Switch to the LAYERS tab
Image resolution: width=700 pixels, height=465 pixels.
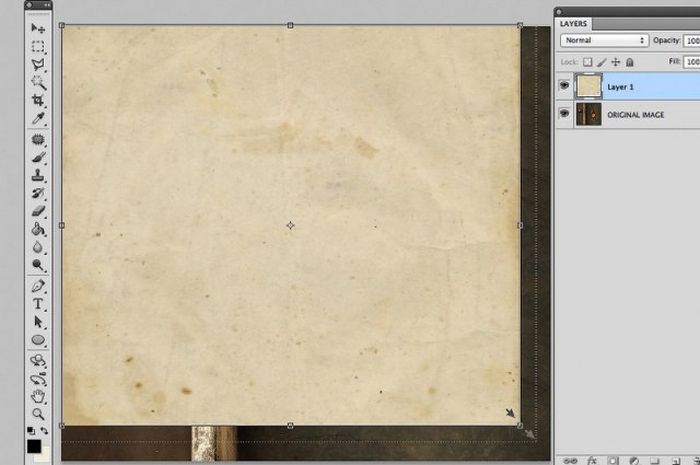click(x=575, y=23)
